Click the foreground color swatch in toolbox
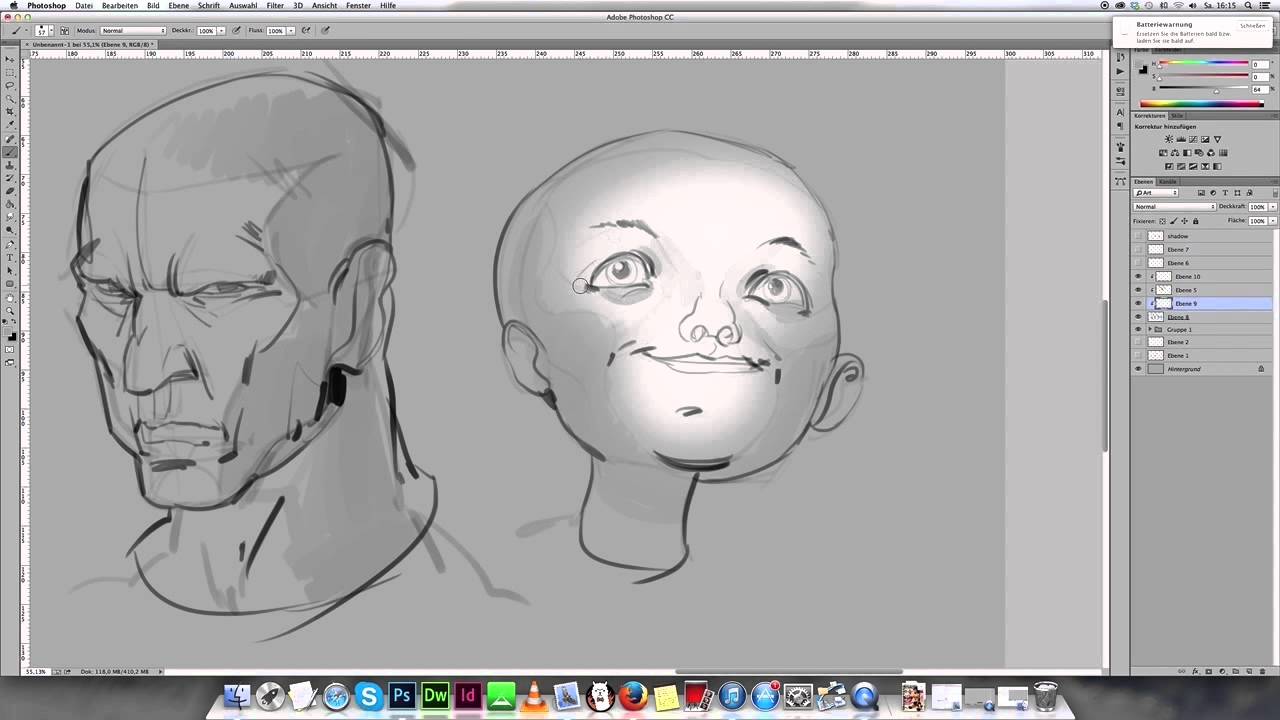 point(8,334)
